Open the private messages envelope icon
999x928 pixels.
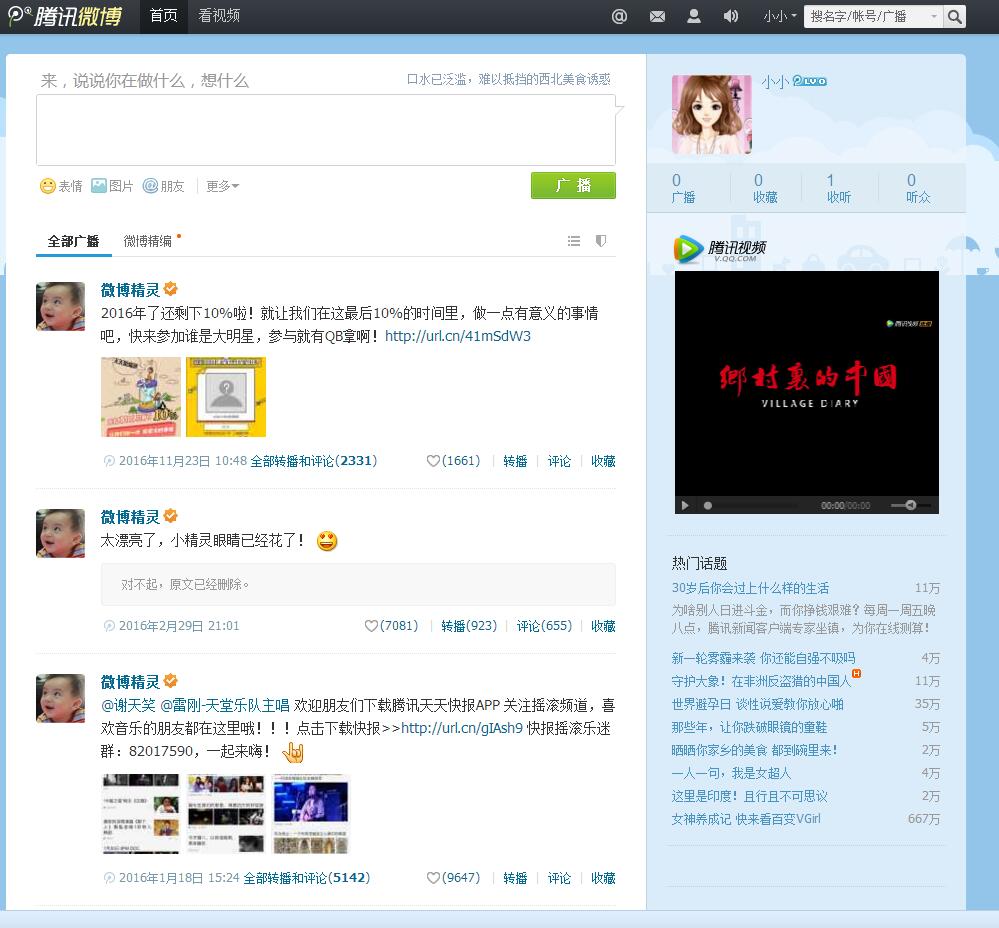(657, 17)
